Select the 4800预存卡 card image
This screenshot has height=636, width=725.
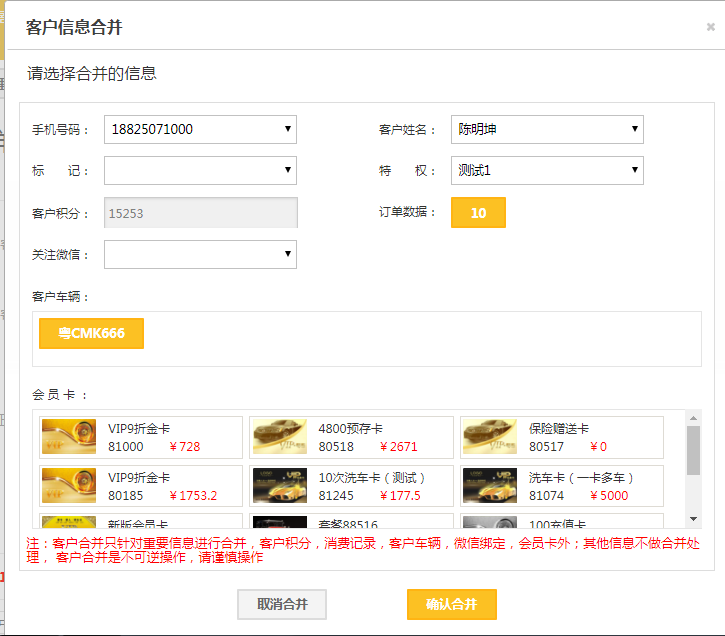click(x=280, y=437)
